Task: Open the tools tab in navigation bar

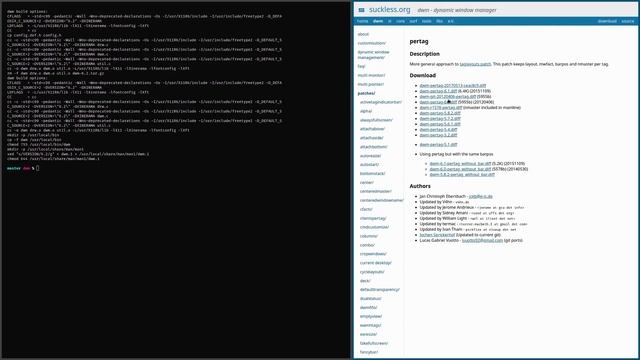Action: point(427,21)
